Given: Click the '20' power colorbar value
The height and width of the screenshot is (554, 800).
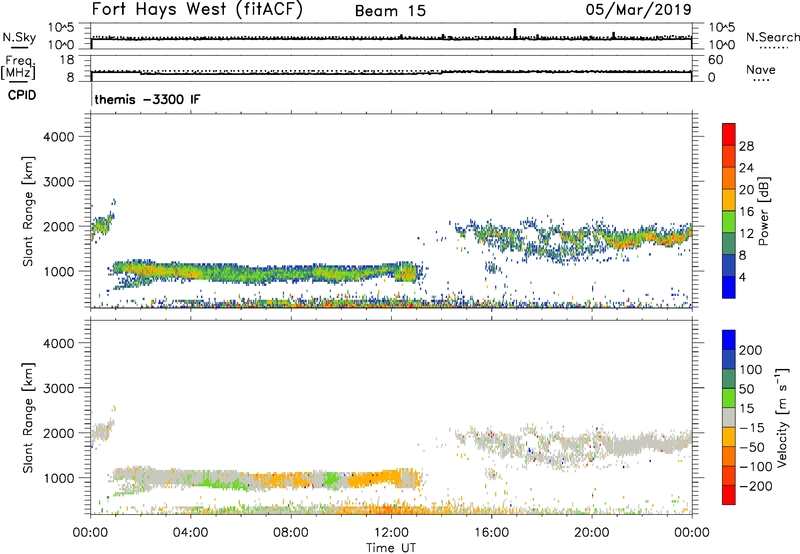Looking at the screenshot, I should [x=746, y=190].
